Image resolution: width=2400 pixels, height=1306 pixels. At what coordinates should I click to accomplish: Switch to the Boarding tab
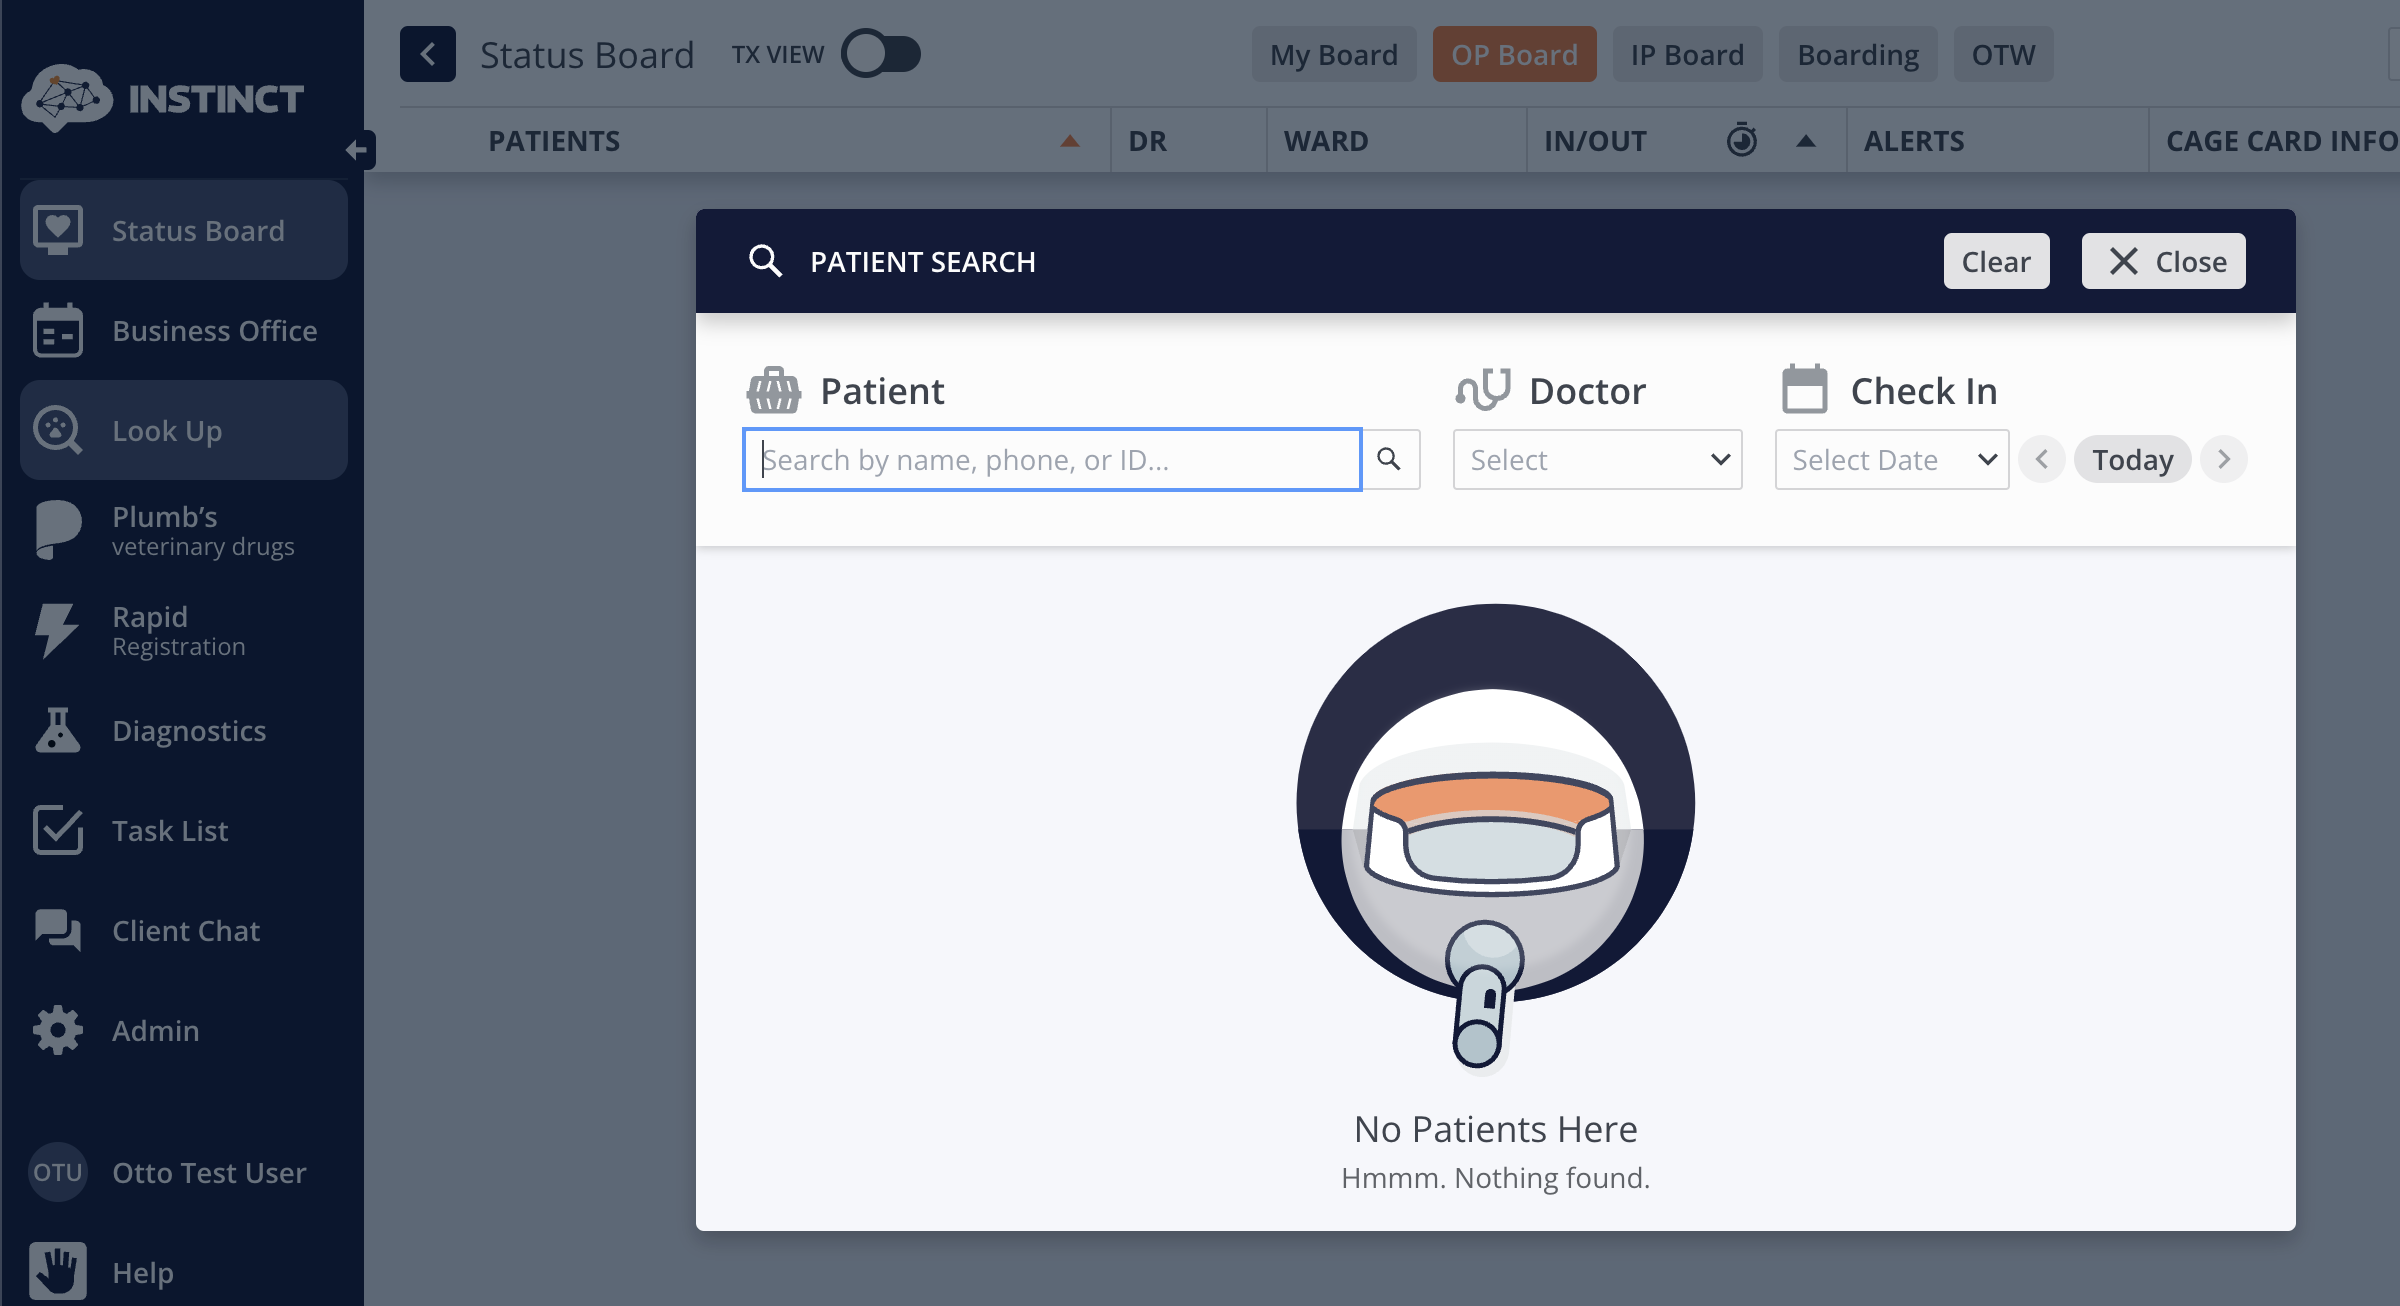[1857, 54]
